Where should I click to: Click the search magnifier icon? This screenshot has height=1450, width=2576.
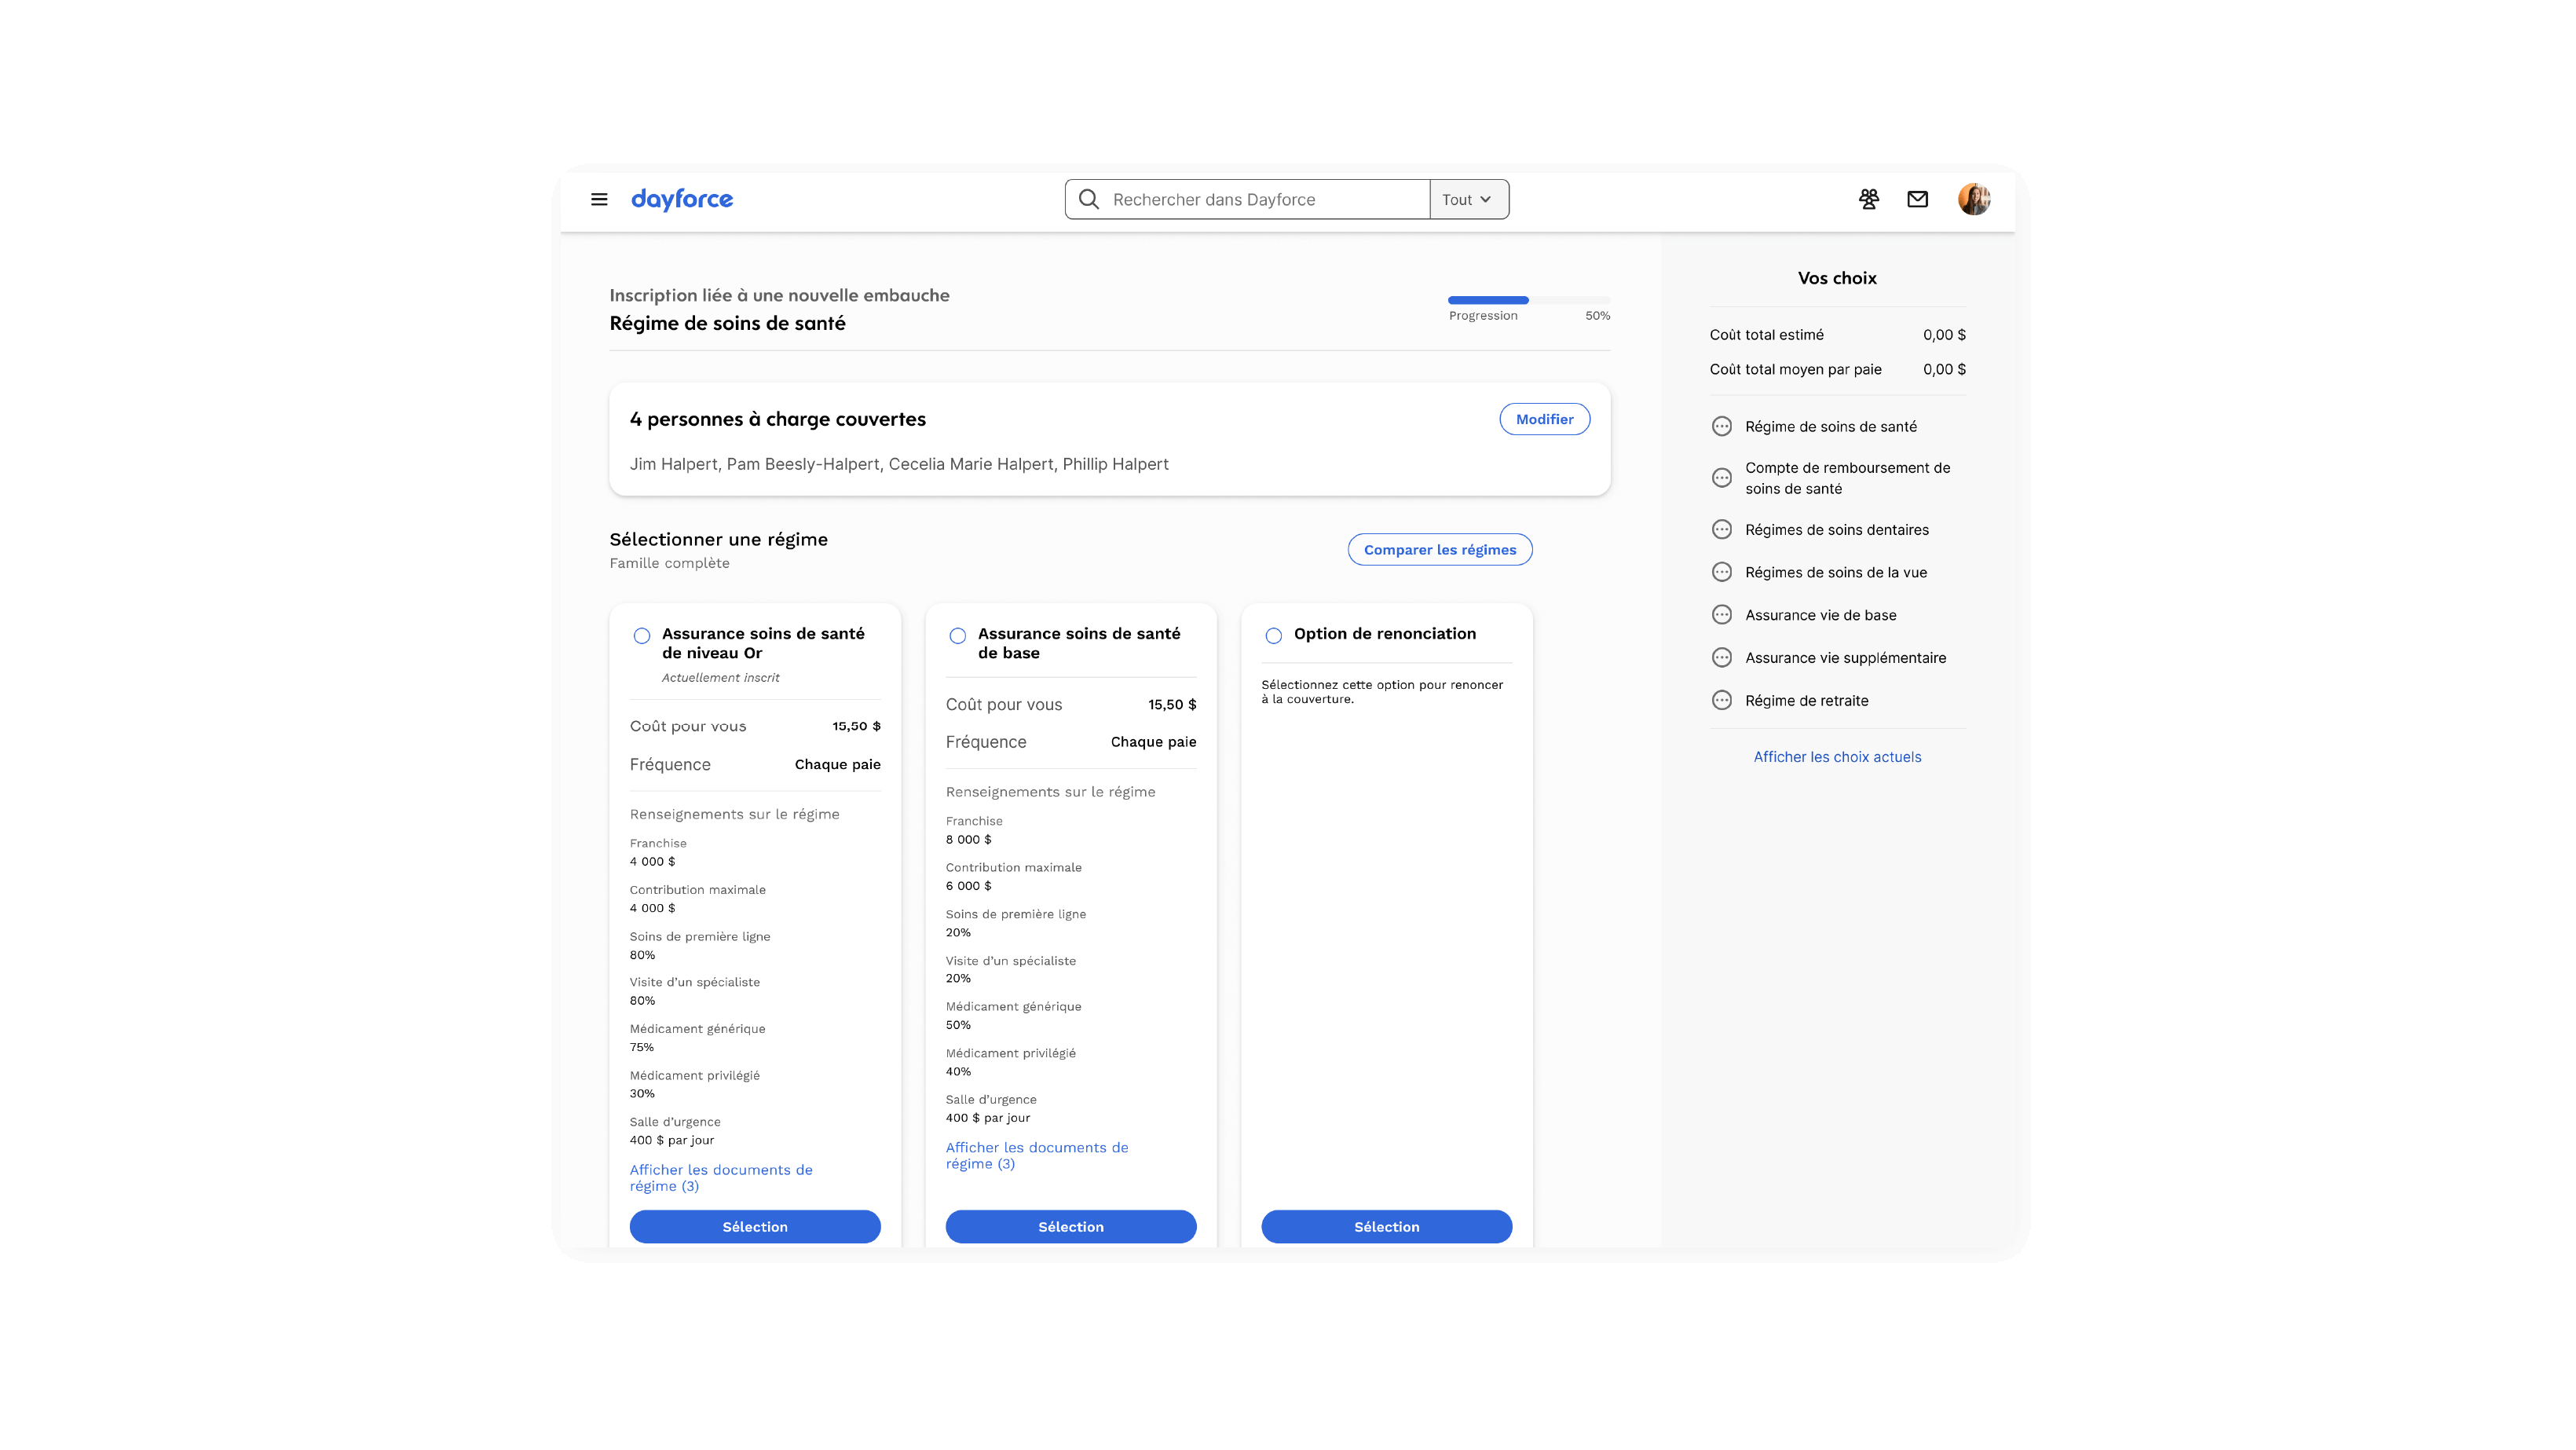pos(1089,199)
